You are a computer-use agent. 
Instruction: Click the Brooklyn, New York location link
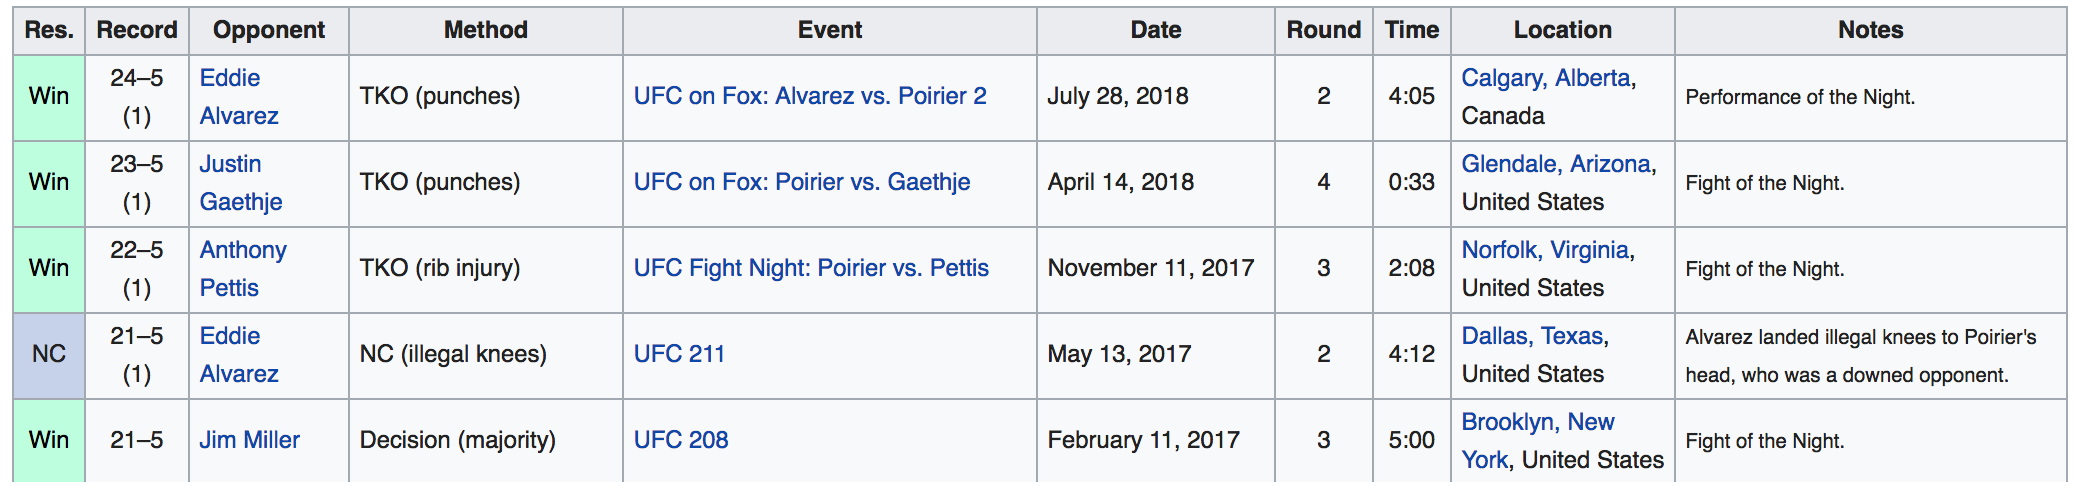pyautogui.click(x=1538, y=422)
